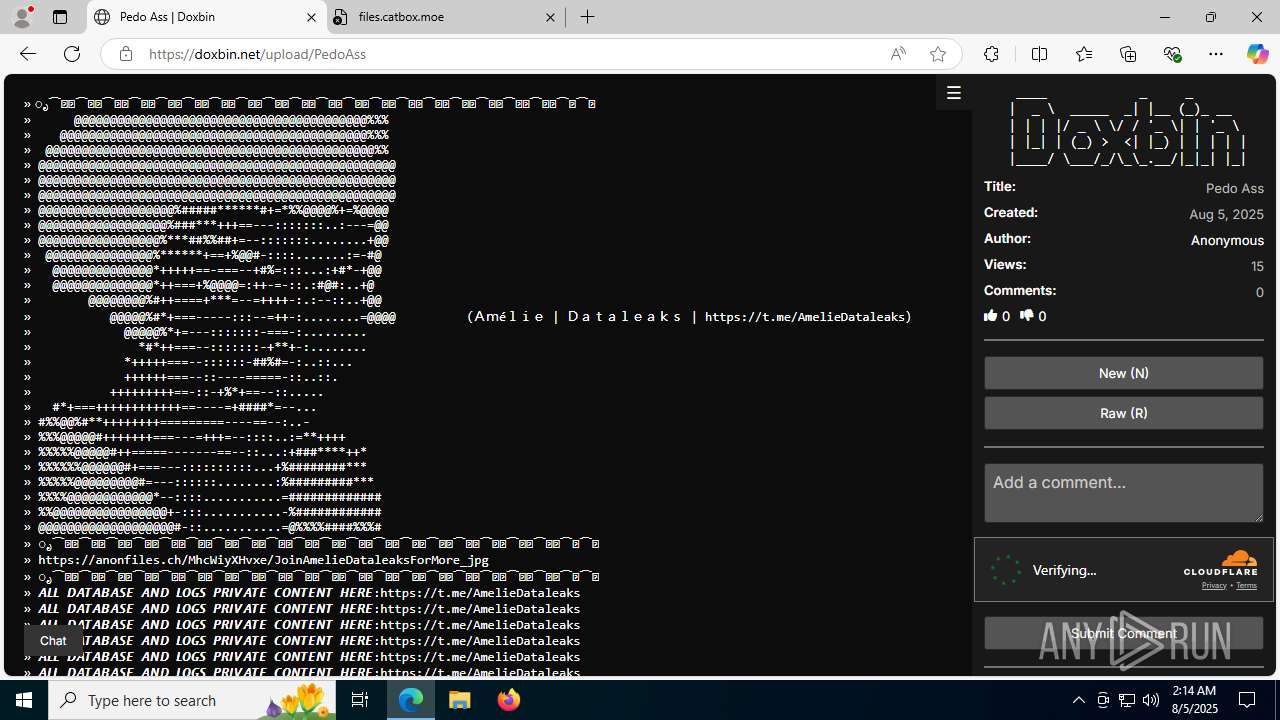1280x720 pixels.
Task: Toggle the Doxbin sidebar hamburger menu
Action: 954,93
